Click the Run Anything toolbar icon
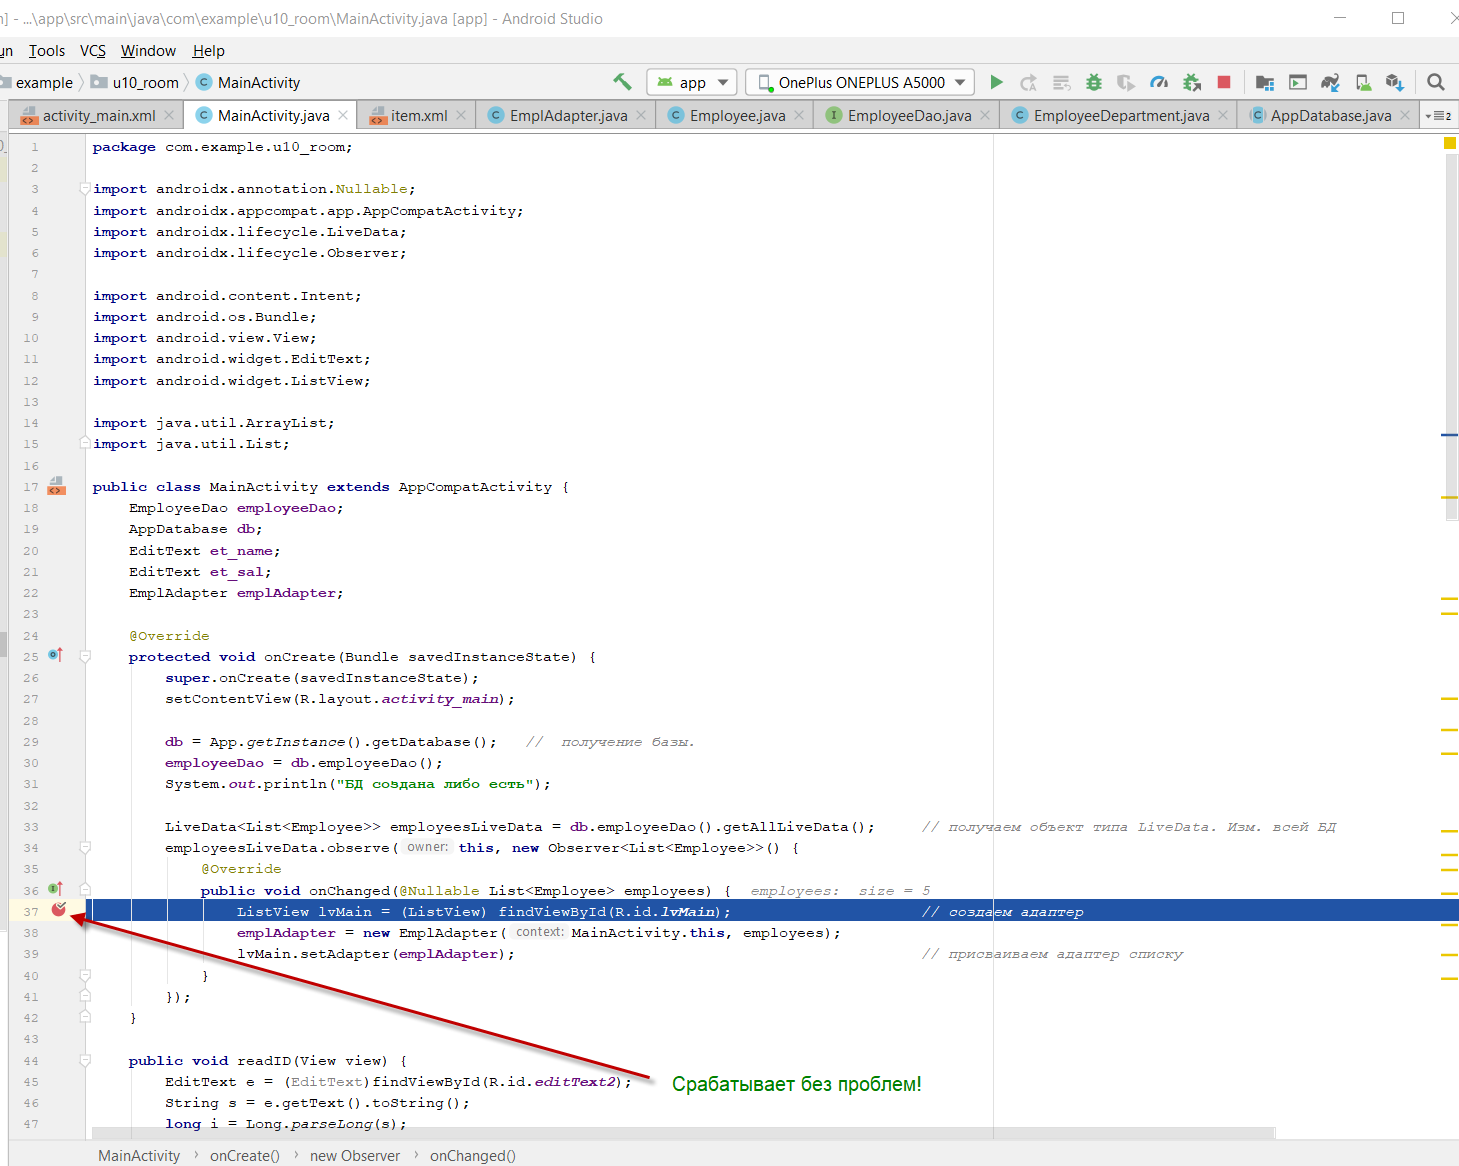 1298,82
